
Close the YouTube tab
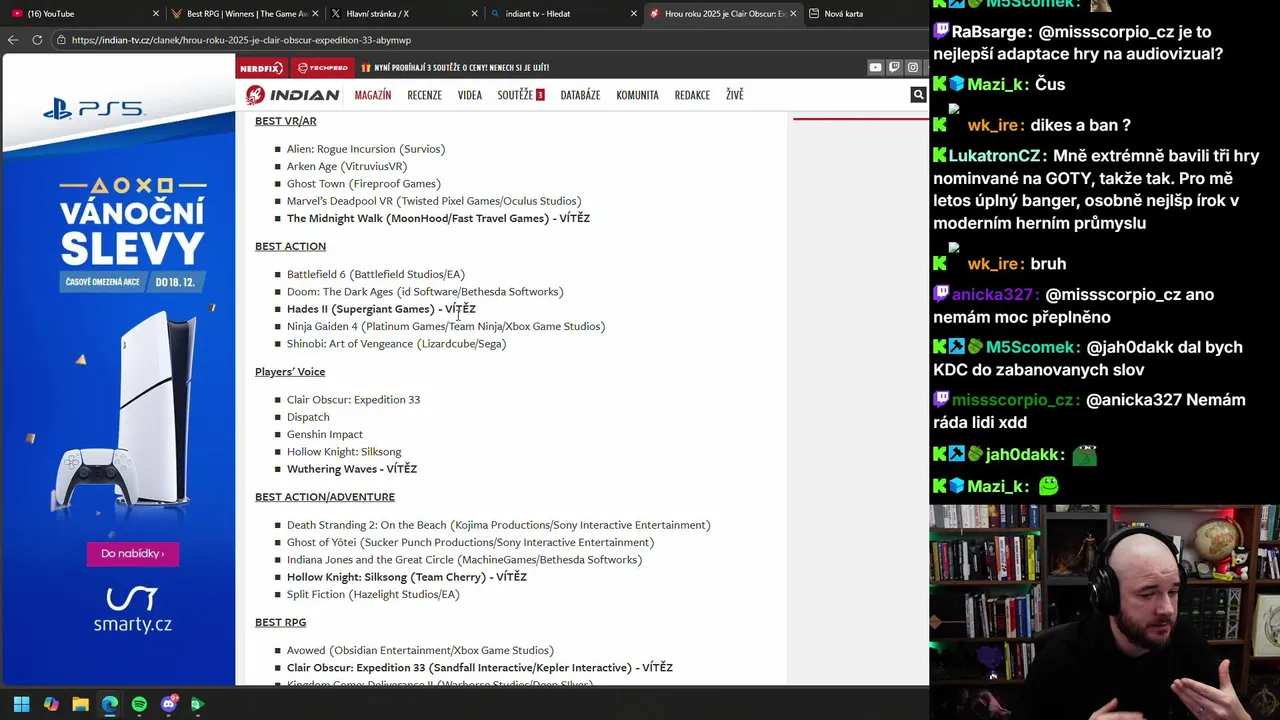click(x=155, y=14)
